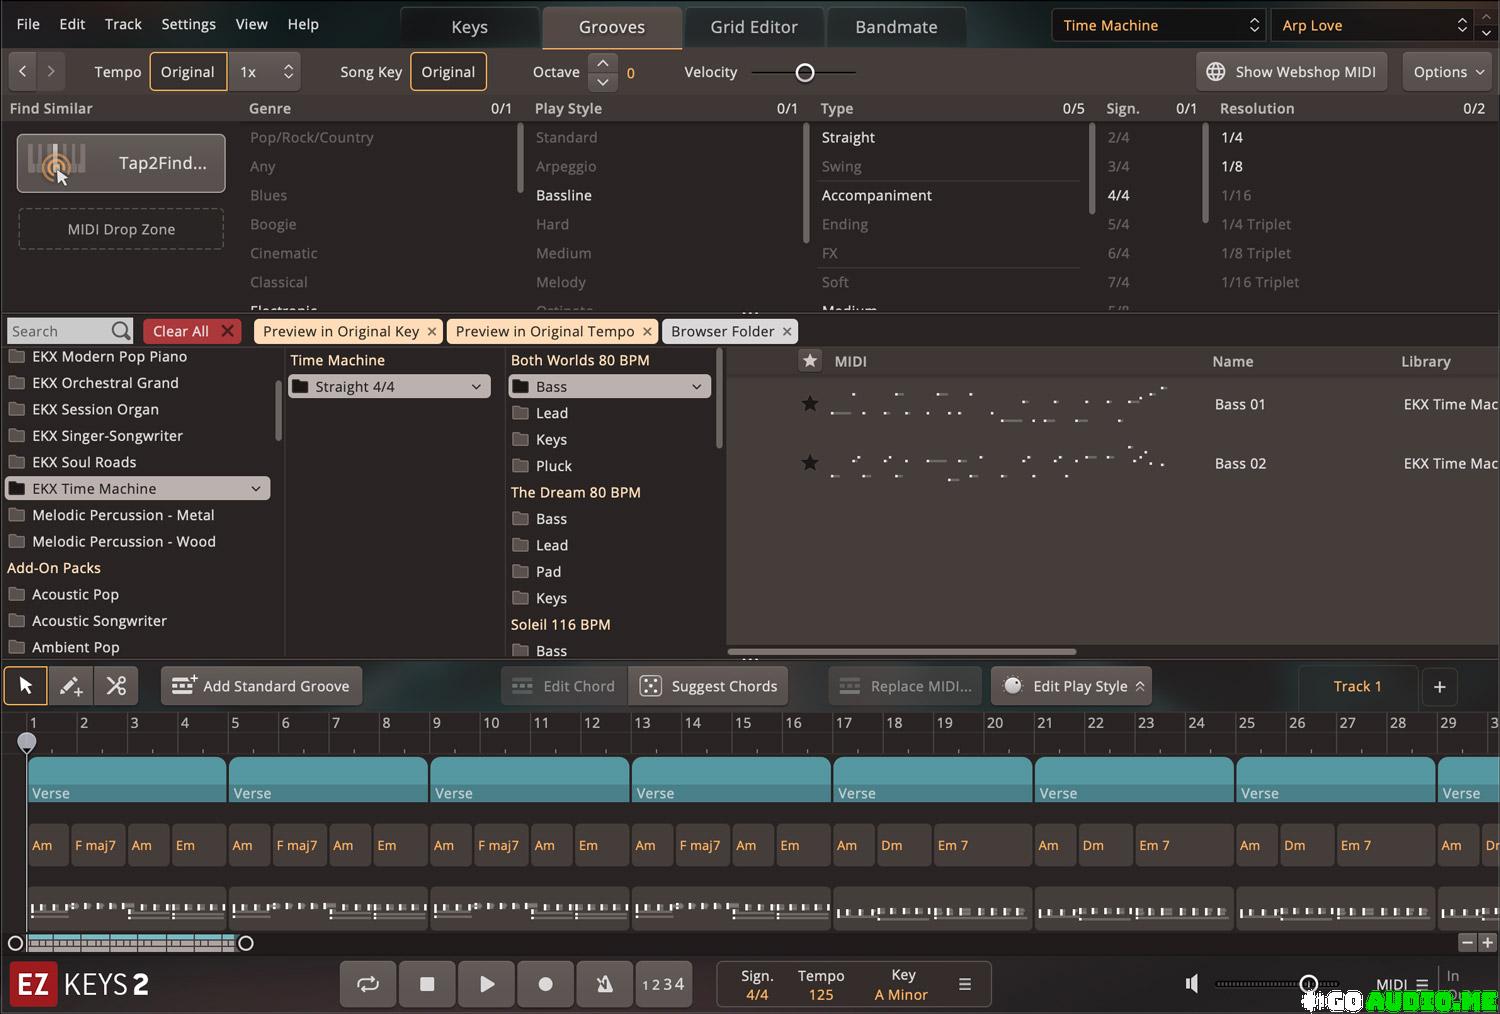This screenshot has height=1014, width=1500.
Task: Click the Show Webshop MIDI button
Action: pyautogui.click(x=1291, y=72)
